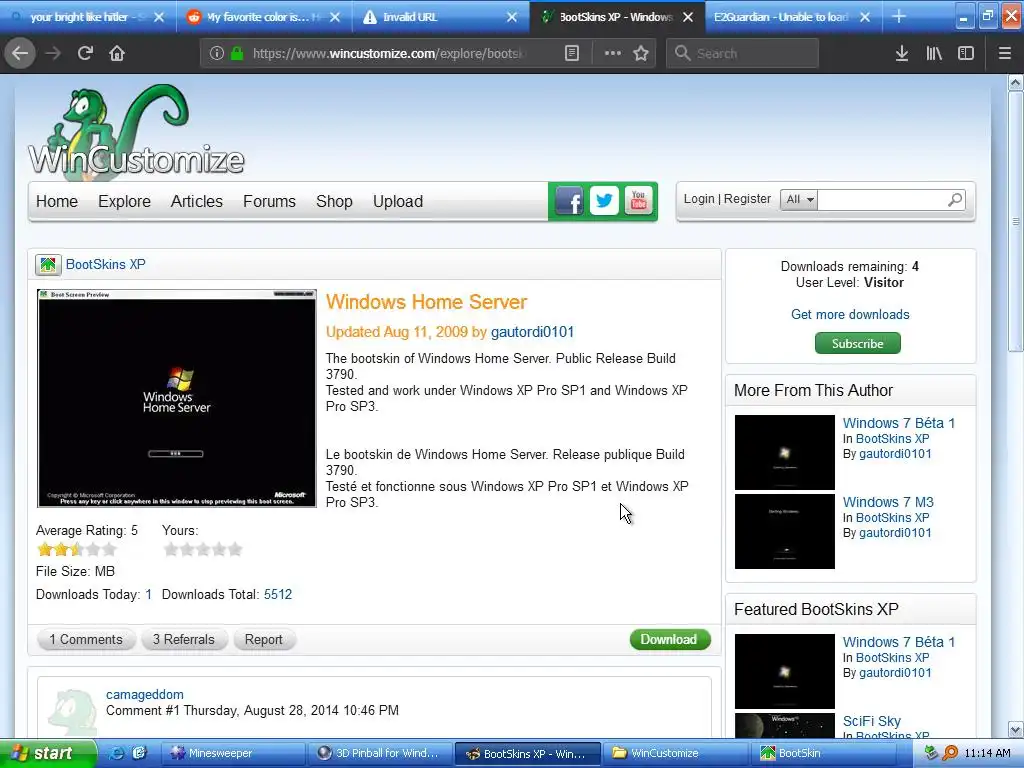Open the Library icon in toolbar
Image resolution: width=1024 pixels, height=768 pixels.
coord(934,54)
